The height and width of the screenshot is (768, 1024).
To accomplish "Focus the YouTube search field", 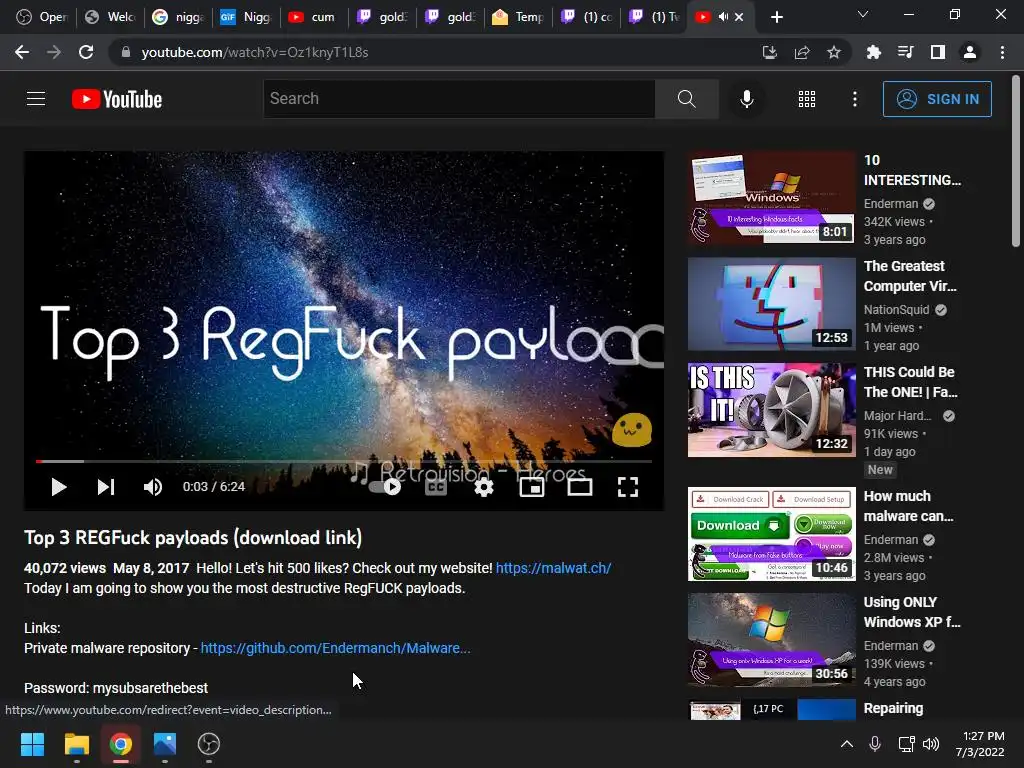I will tap(459, 99).
